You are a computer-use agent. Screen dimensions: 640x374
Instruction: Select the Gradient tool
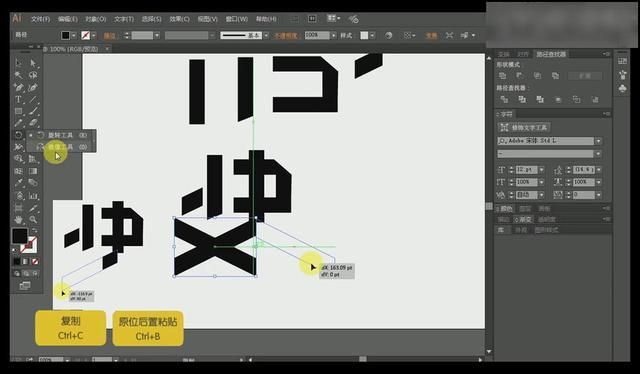(33, 171)
